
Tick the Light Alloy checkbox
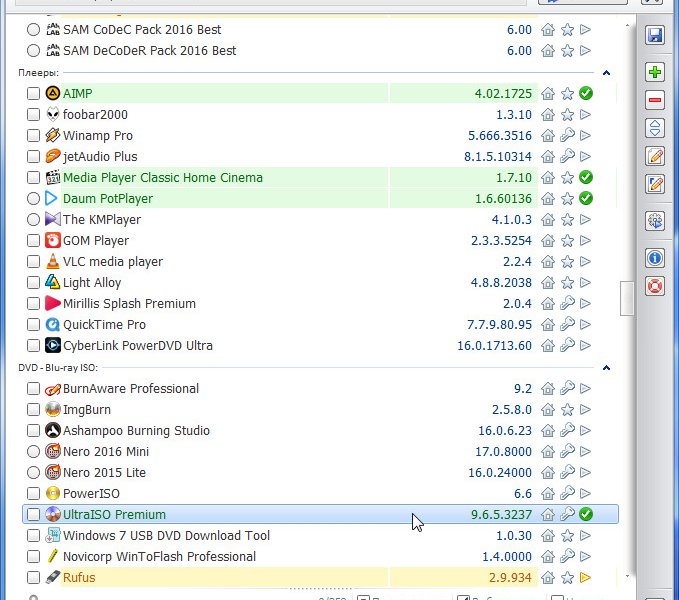coord(33,283)
